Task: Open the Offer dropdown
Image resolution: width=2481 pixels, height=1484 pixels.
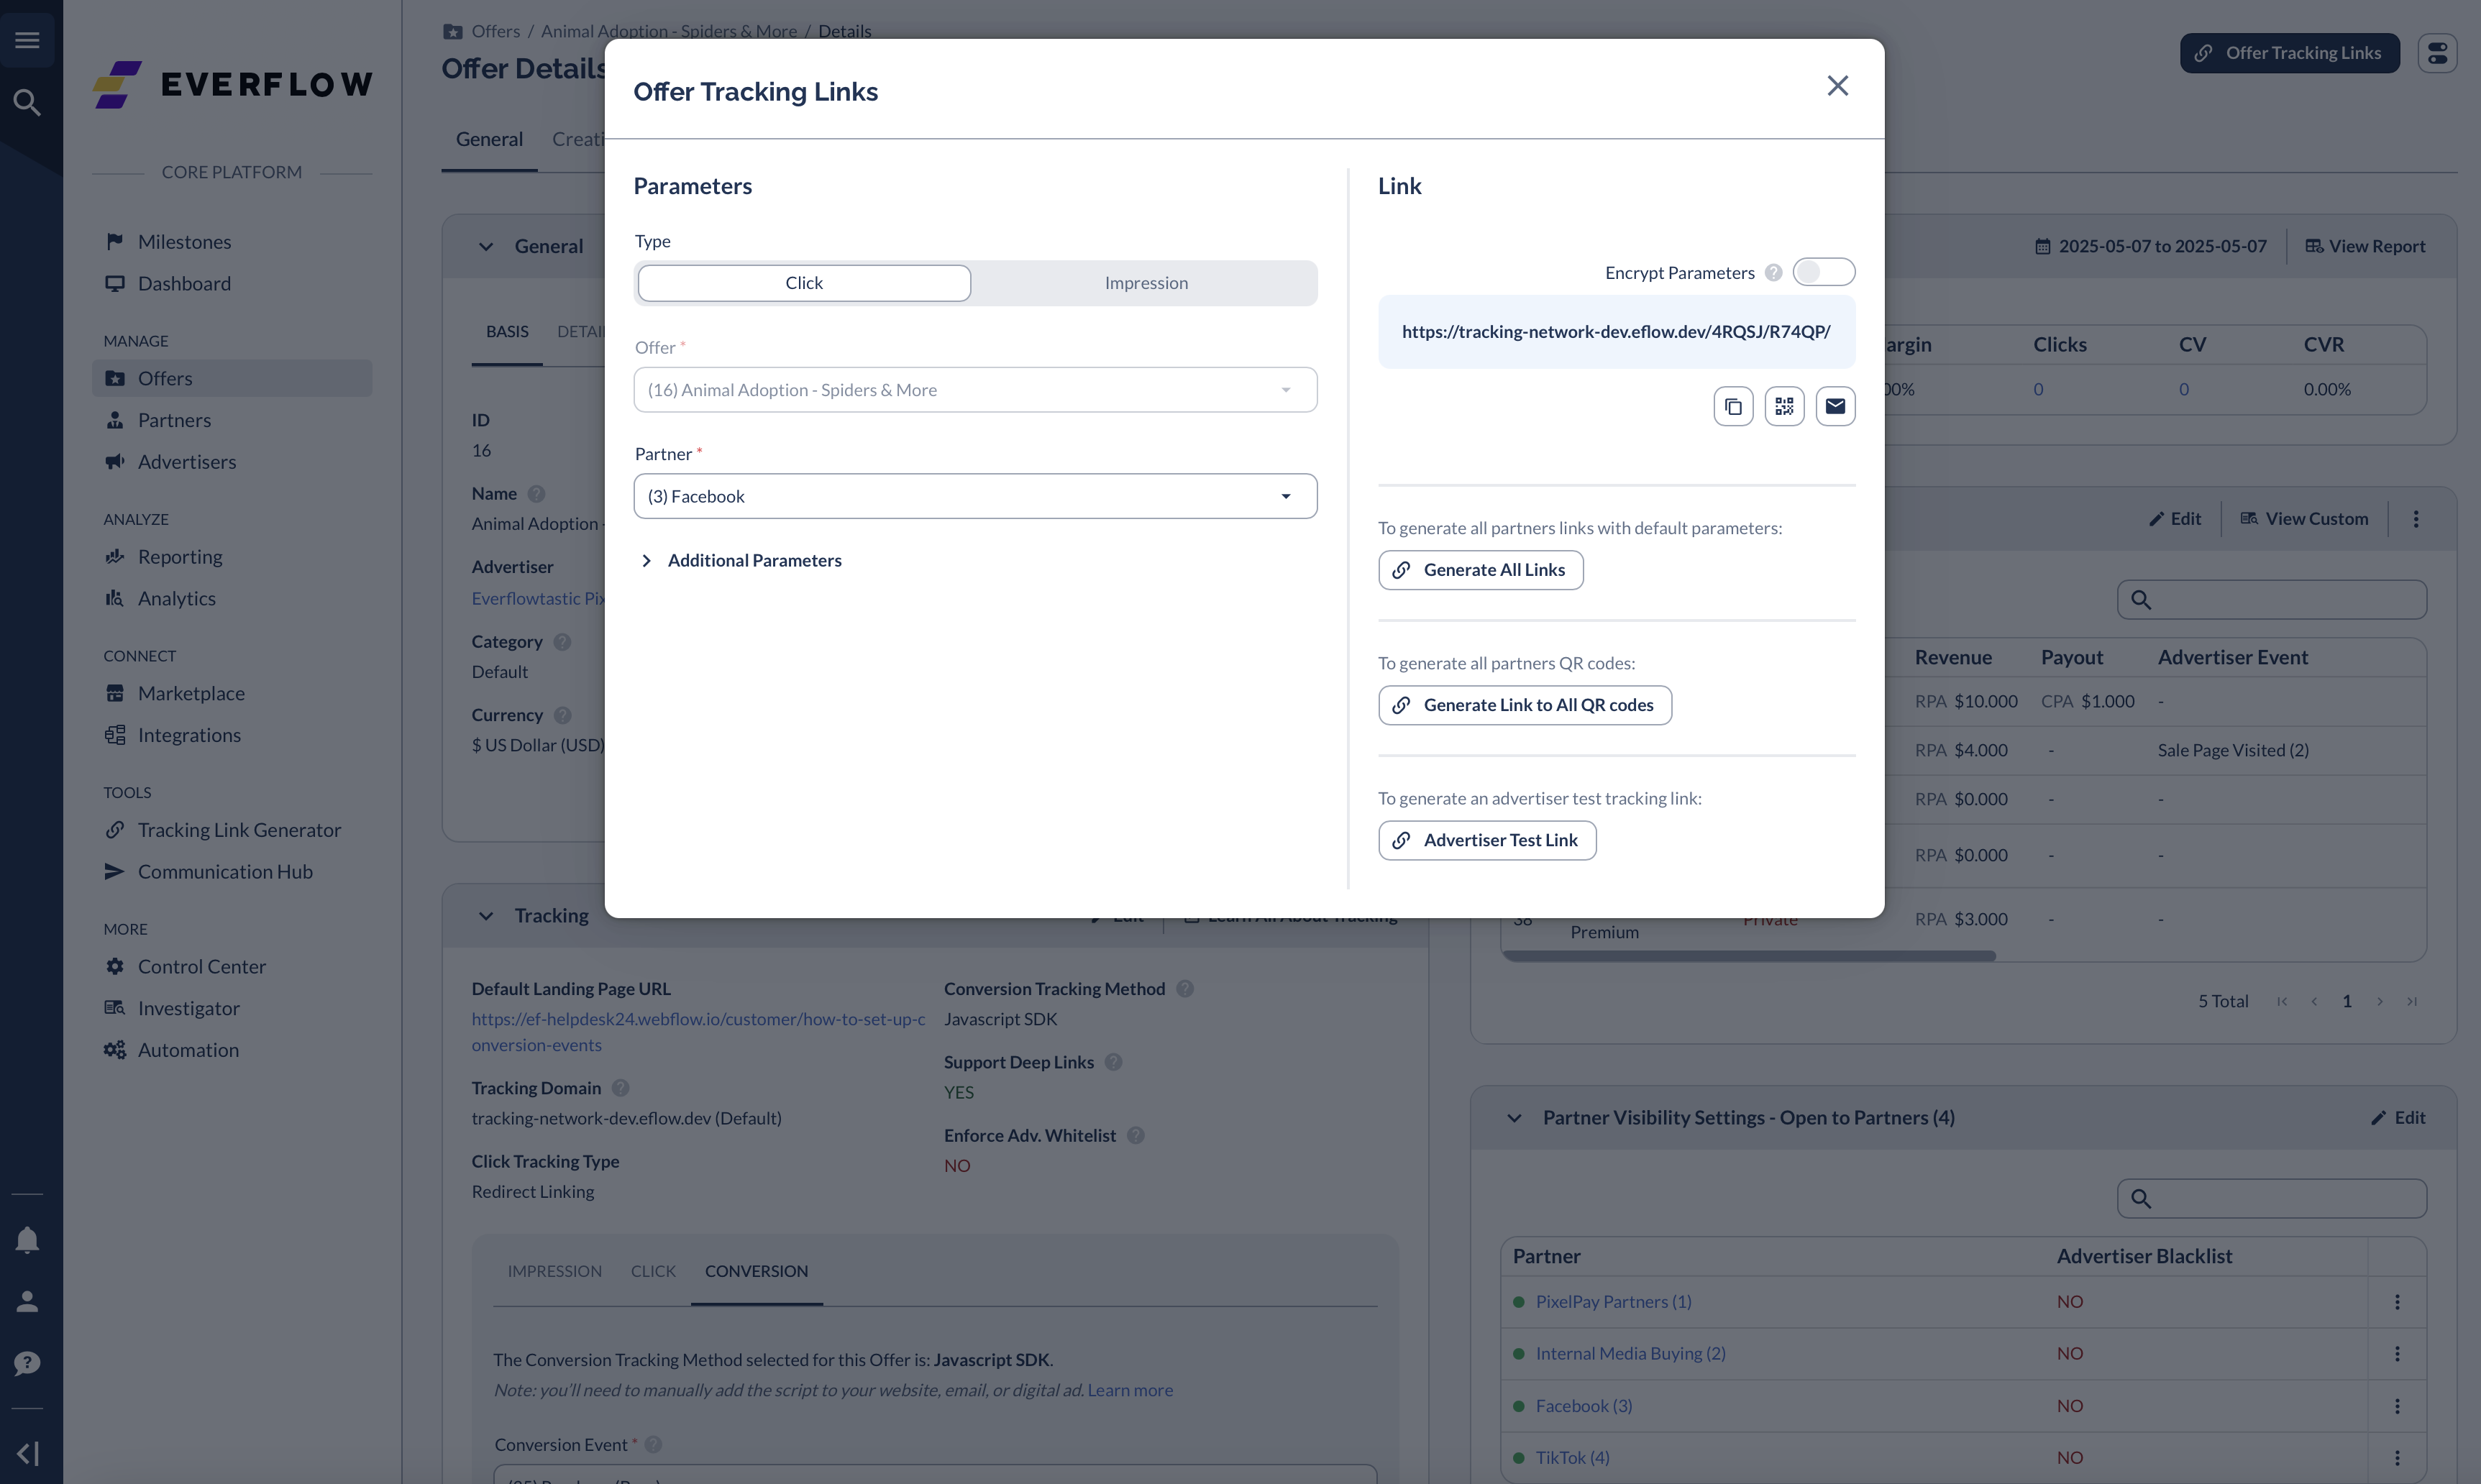Action: tap(975, 390)
